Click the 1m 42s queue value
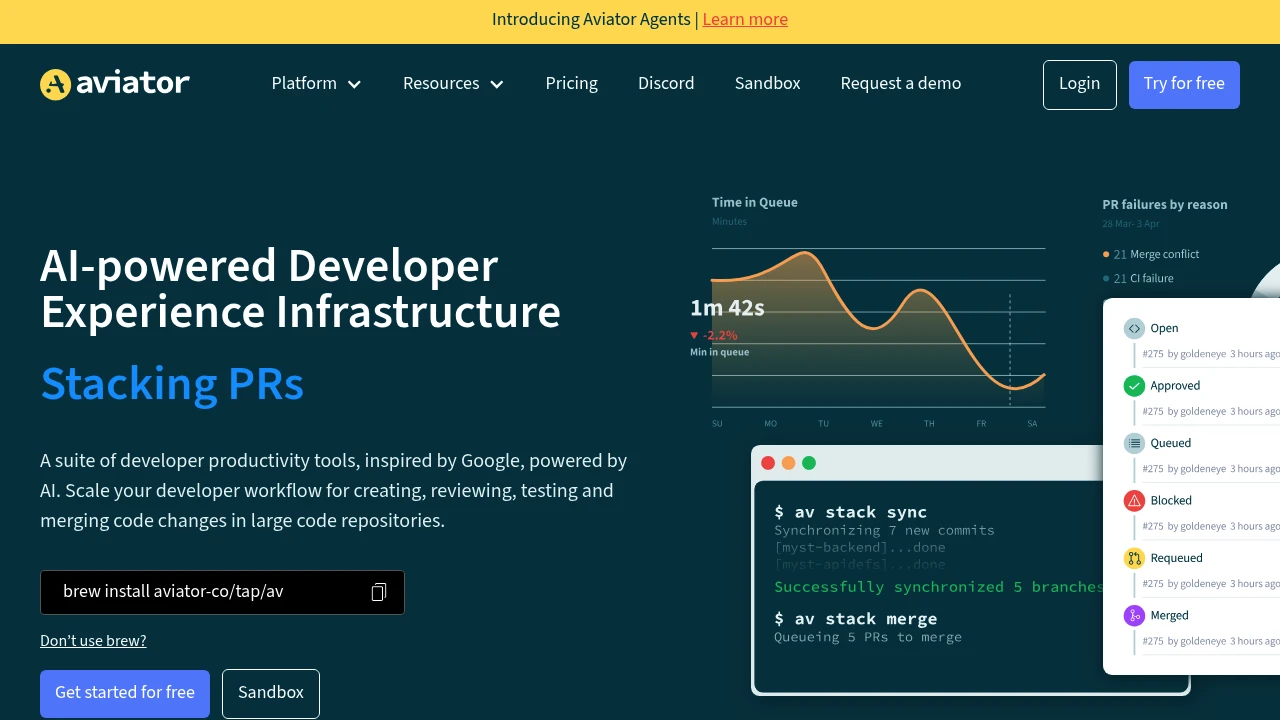The image size is (1280, 720). [x=727, y=308]
